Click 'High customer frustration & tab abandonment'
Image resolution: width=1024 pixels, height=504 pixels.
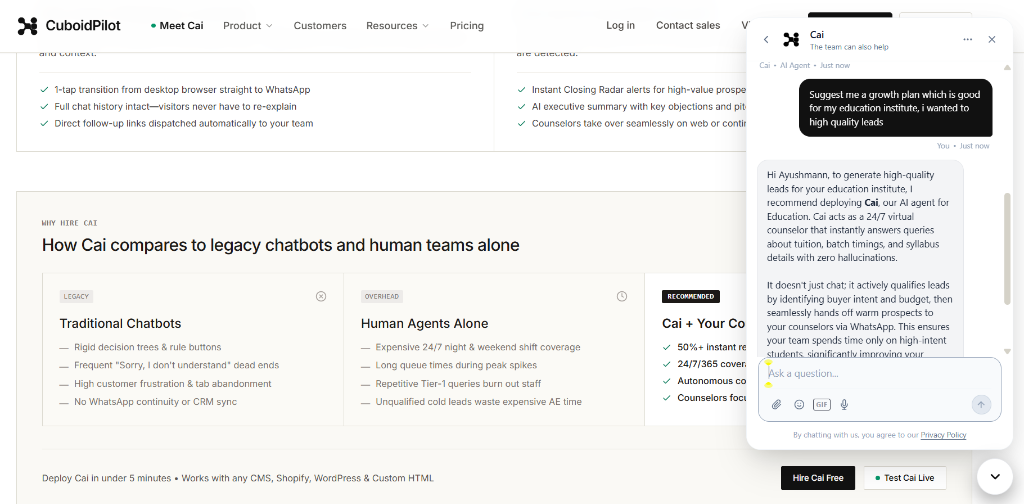tap(172, 384)
